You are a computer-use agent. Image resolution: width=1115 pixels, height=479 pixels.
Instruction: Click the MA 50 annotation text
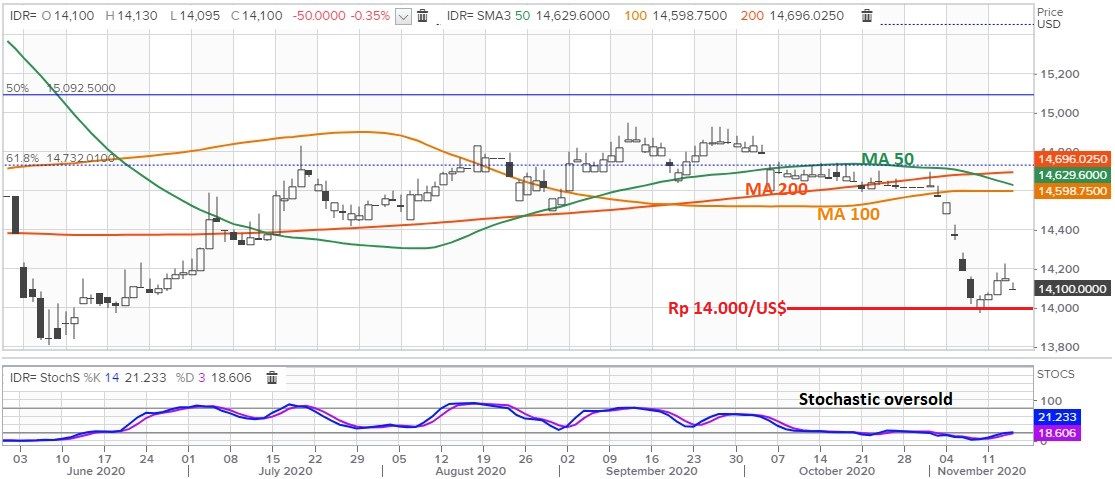pyautogui.click(x=887, y=158)
